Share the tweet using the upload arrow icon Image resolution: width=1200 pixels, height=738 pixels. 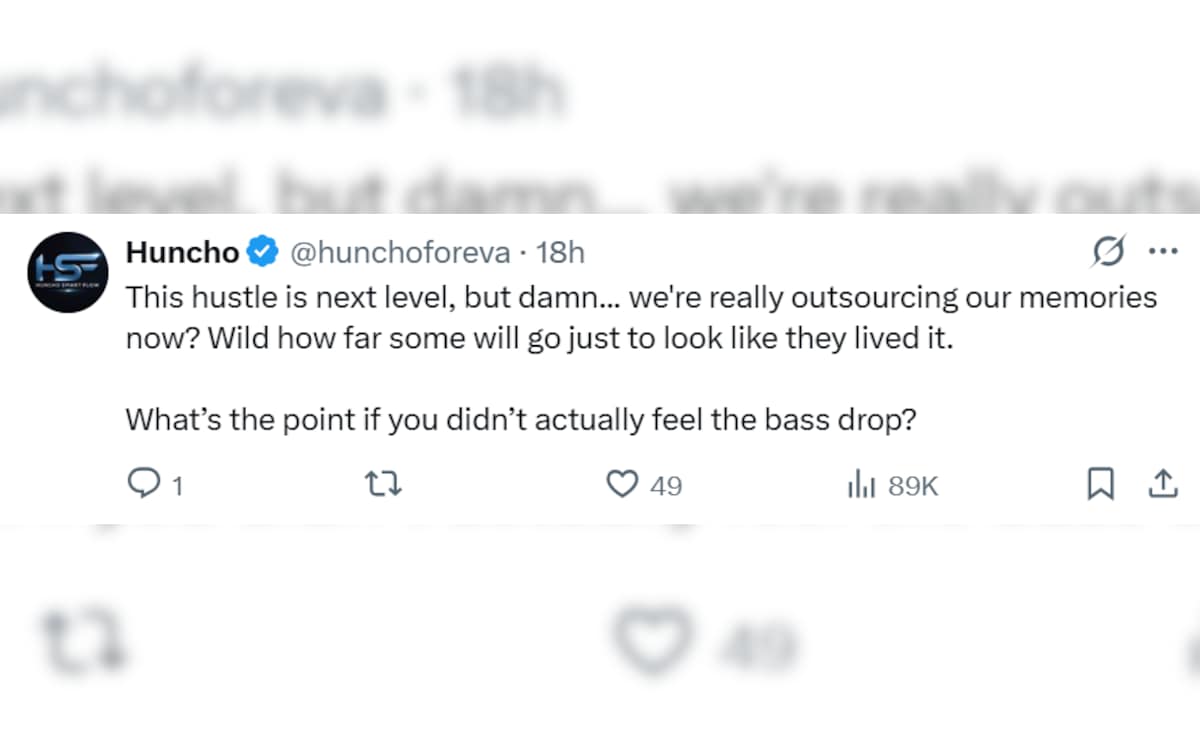[1161, 485]
